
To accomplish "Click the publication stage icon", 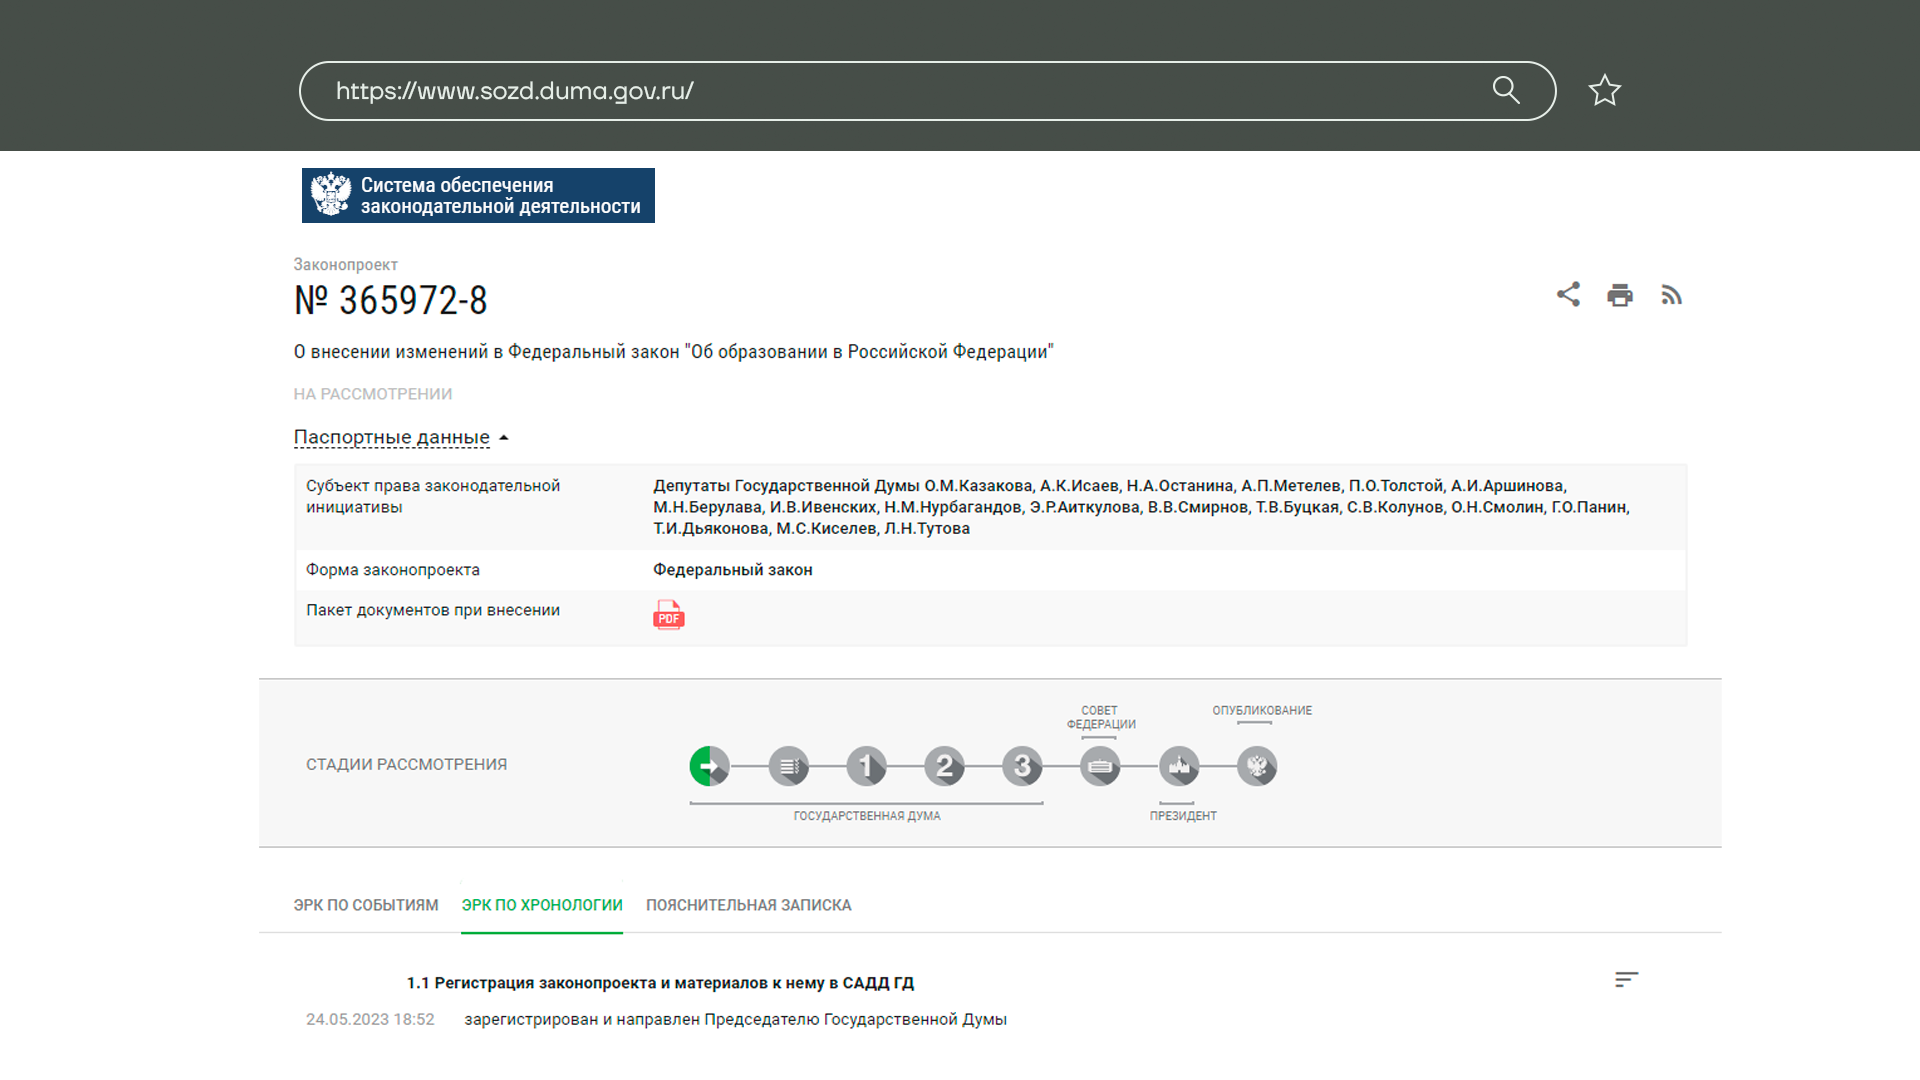I will [x=1257, y=767].
